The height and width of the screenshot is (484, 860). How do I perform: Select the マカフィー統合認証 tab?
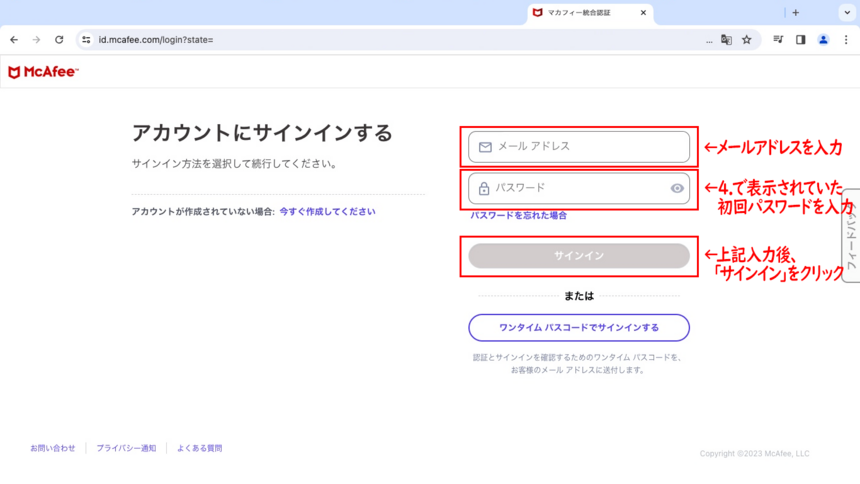(x=590, y=13)
